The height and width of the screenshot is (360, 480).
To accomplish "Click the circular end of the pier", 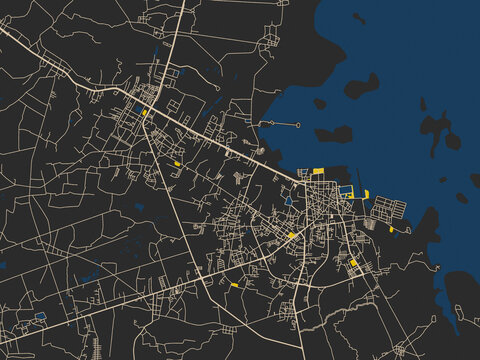I will 298,125.
